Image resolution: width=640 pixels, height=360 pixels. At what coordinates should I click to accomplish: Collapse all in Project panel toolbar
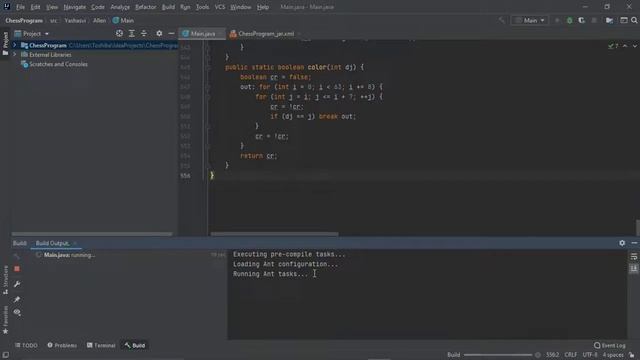(144, 33)
